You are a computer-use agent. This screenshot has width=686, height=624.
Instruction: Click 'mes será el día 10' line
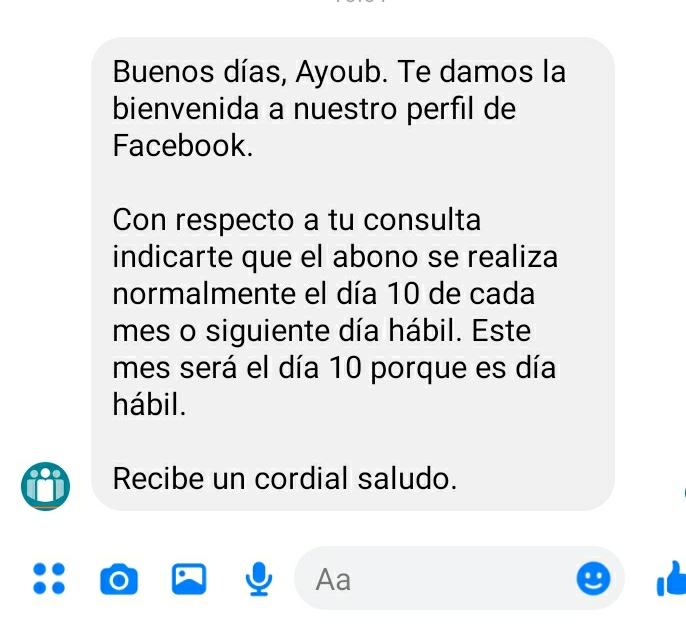(x=334, y=368)
